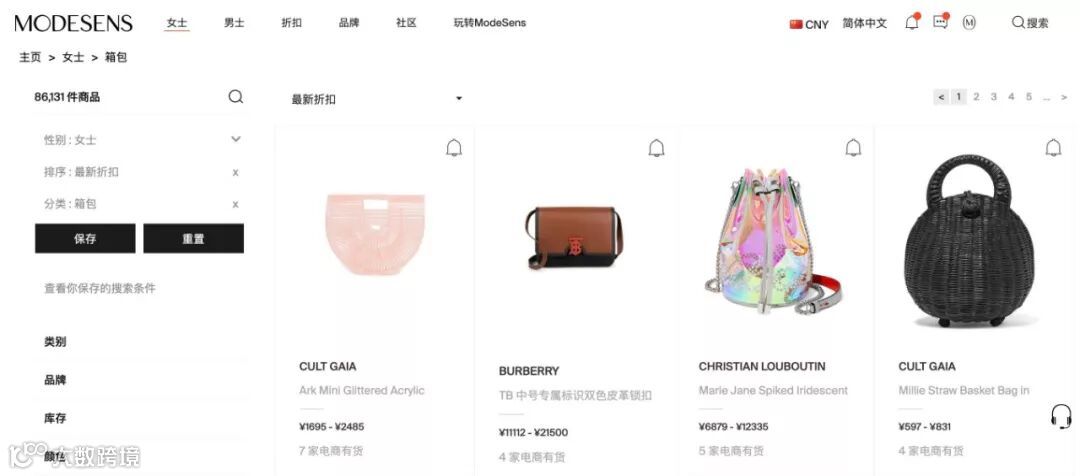This screenshot has height=476, width=1080.
Task: Open the notifications bell in the header
Action: (x=912, y=22)
